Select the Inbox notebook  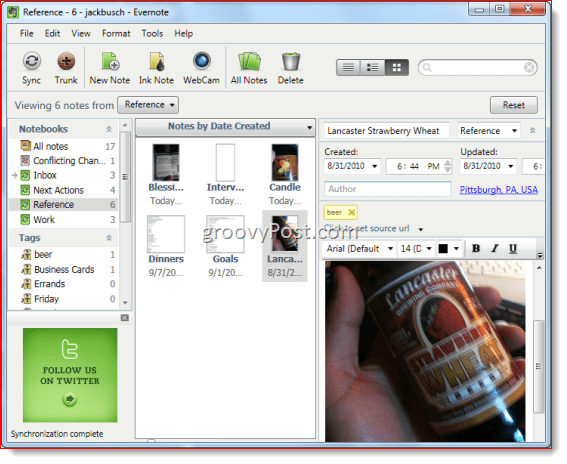[x=63, y=175]
